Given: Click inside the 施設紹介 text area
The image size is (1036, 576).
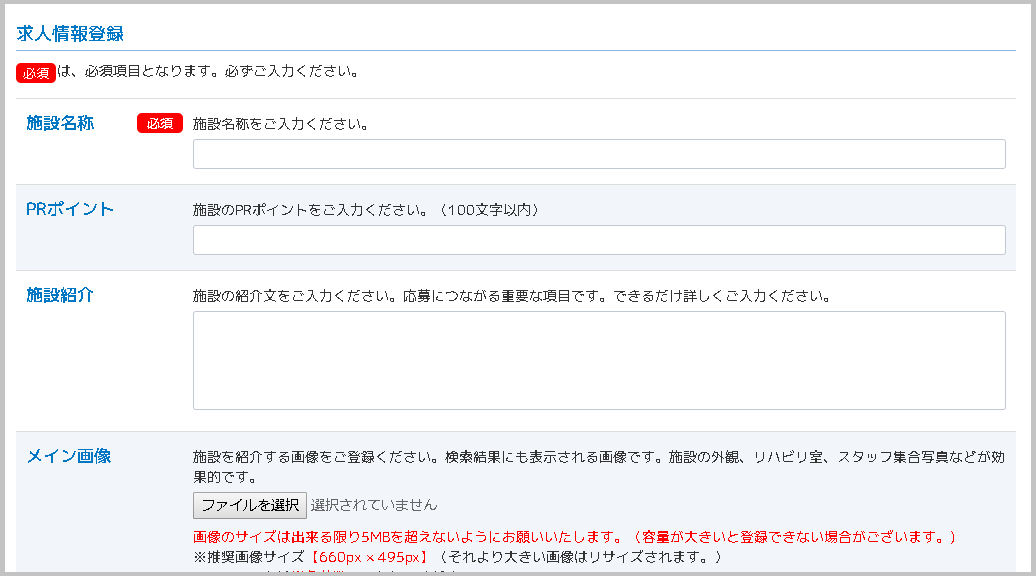Looking at the screenshot, I should (598, 360).
